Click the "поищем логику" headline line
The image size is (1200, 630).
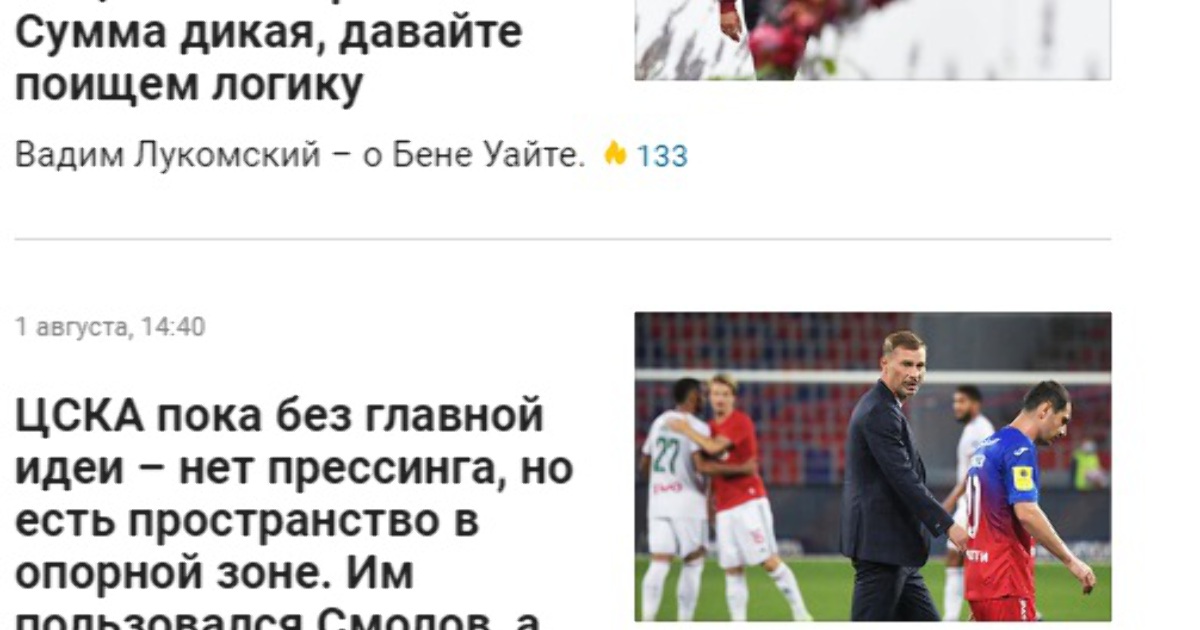click(188, 87)
